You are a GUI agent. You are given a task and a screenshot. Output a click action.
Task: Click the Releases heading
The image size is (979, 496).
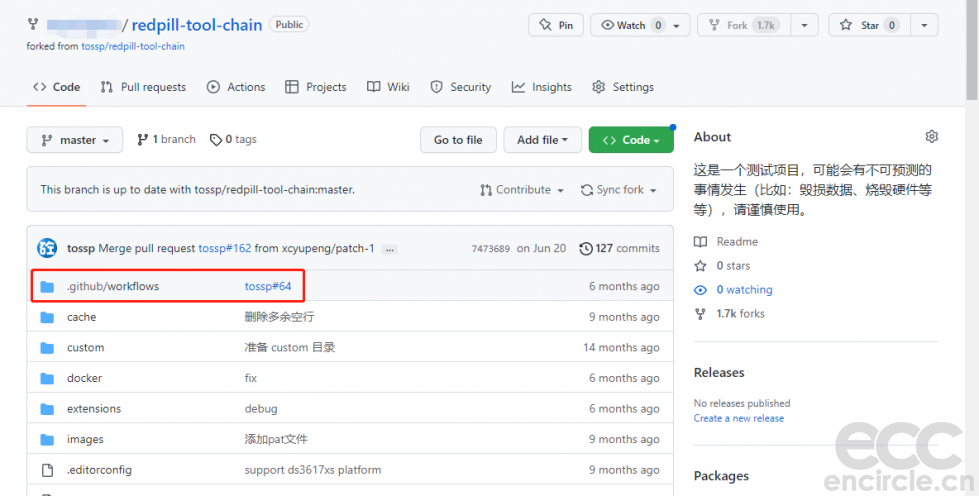pyautogui.click(x=719, y=372)
